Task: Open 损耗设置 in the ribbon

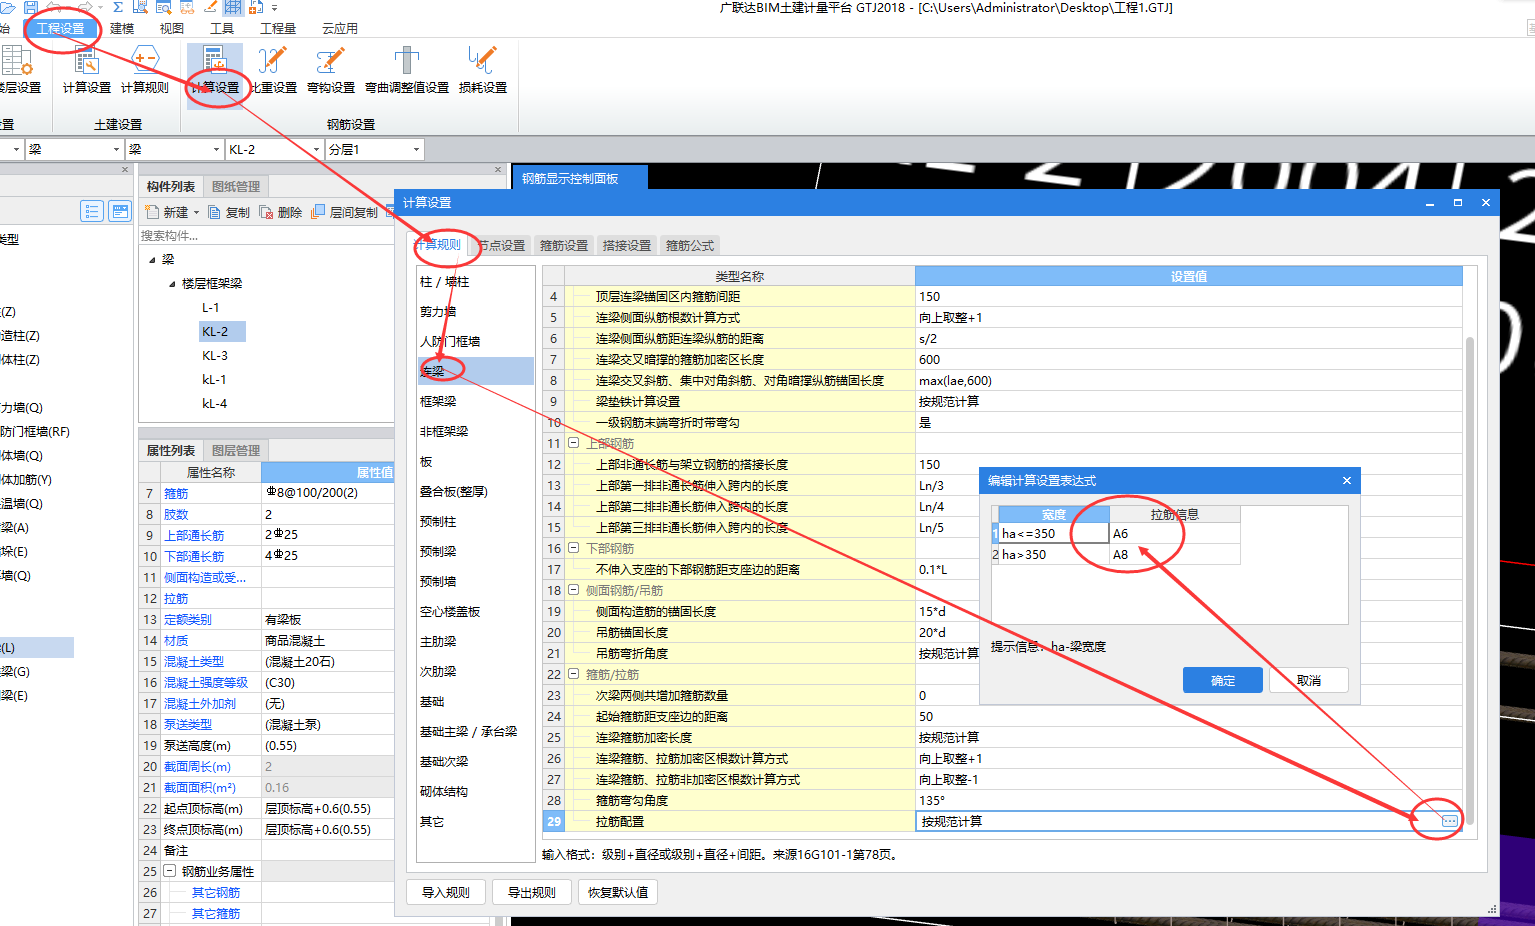Action: coord(483,70)
